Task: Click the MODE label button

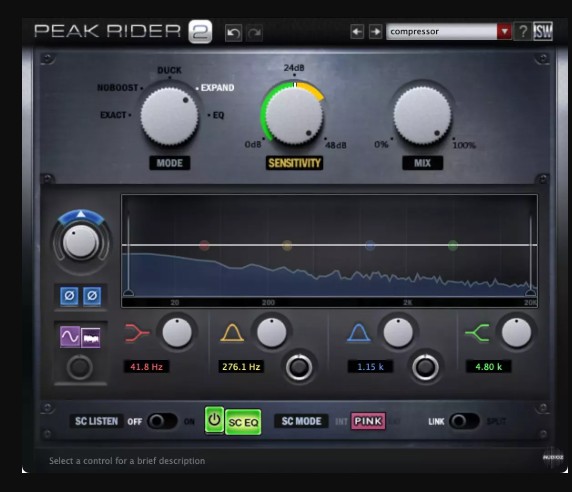Action: point(170,163)
